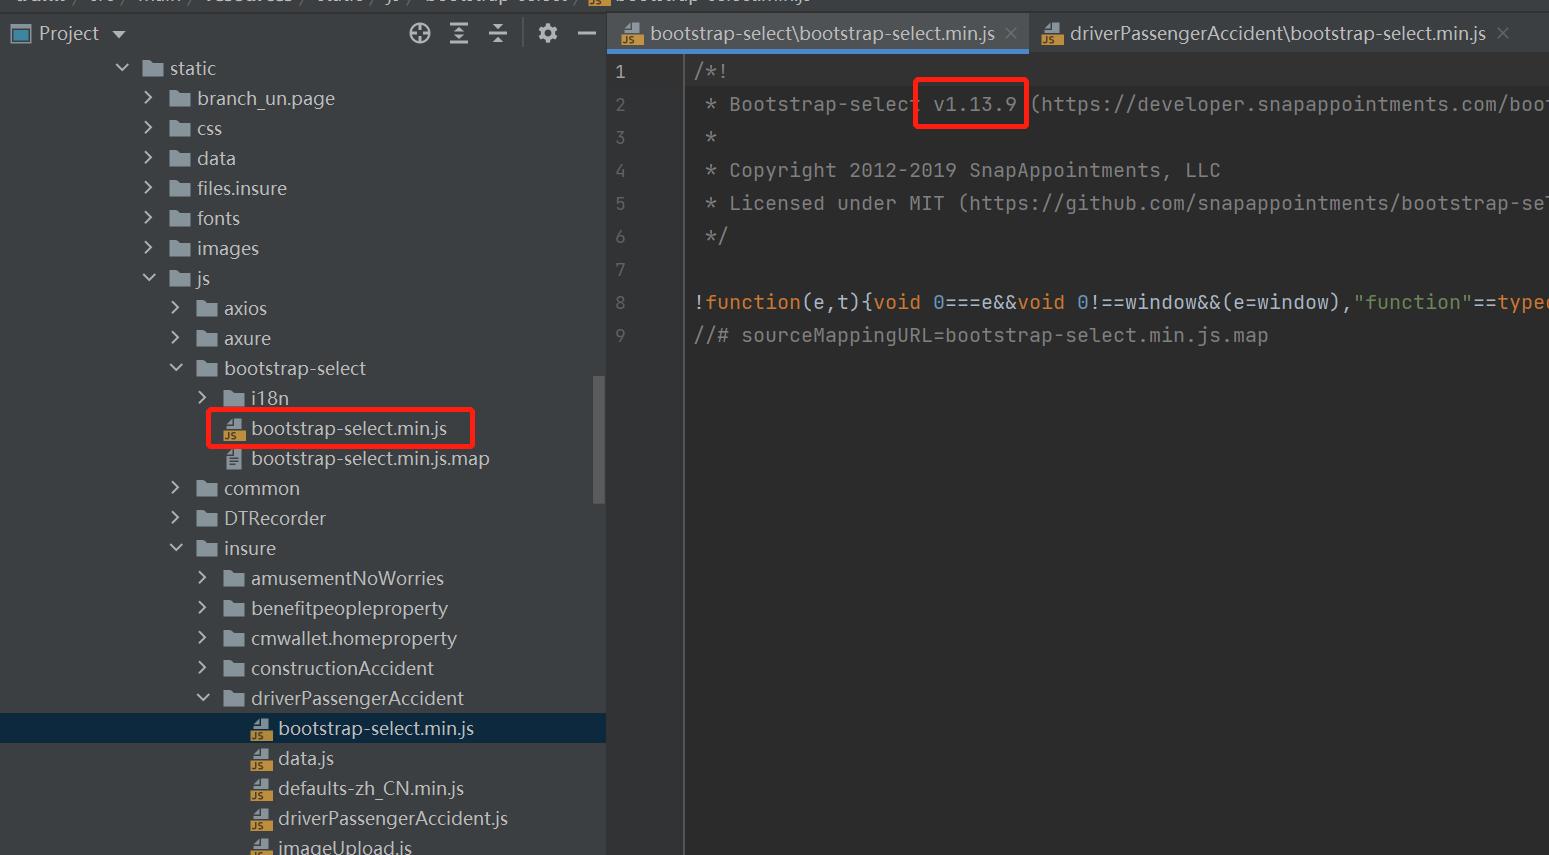Click the locate/select opened file target icon
The image size is (1549, 855).
[x=420, y=33]
